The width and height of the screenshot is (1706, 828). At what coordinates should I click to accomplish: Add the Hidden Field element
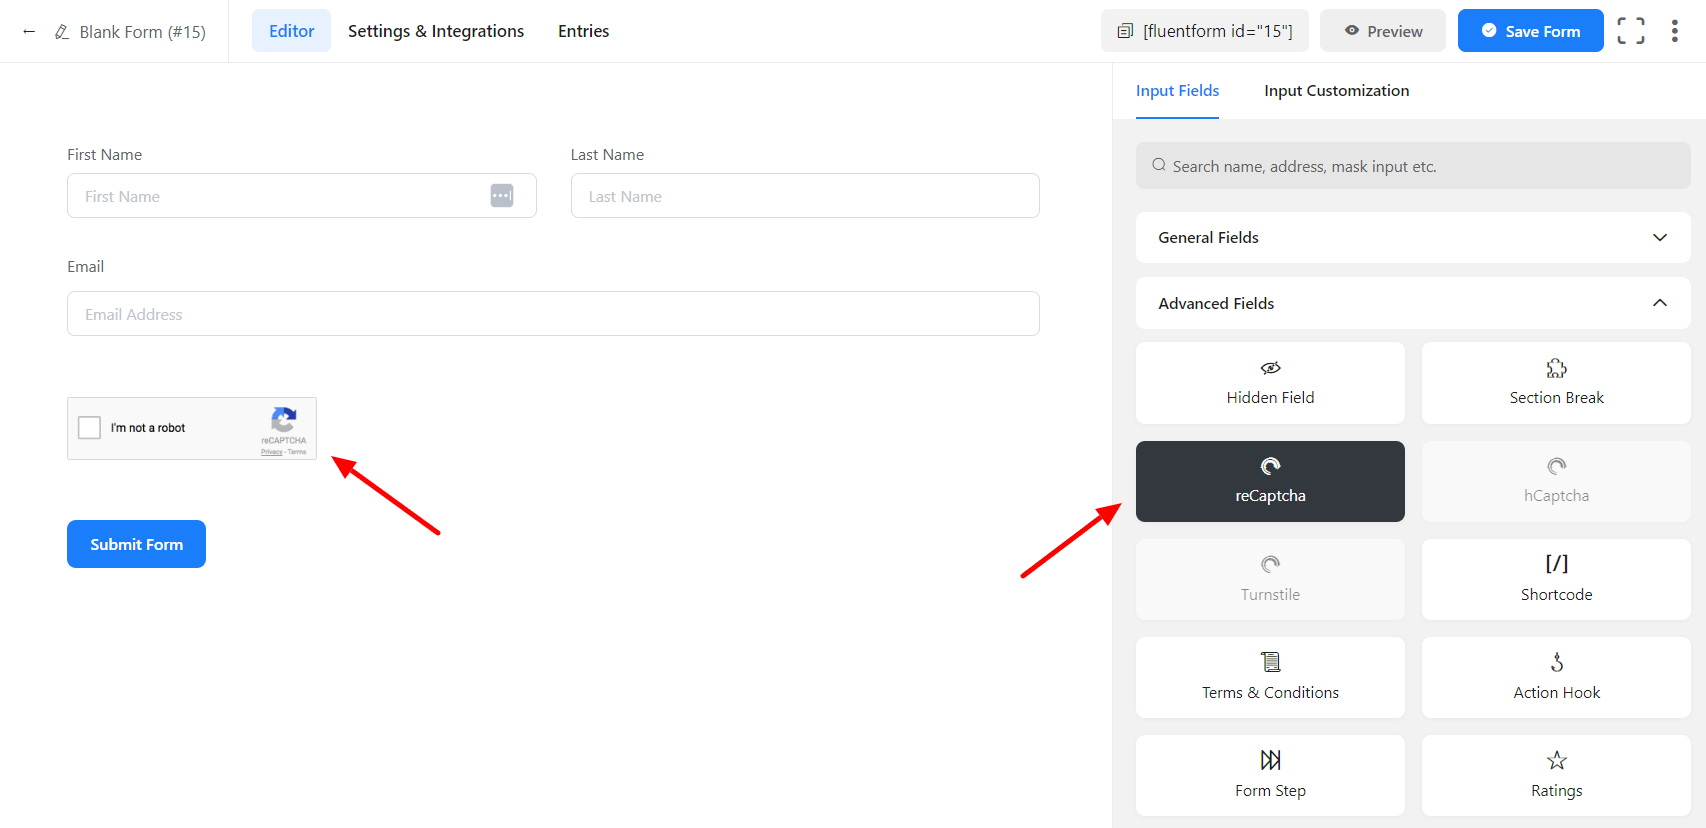1270,383
